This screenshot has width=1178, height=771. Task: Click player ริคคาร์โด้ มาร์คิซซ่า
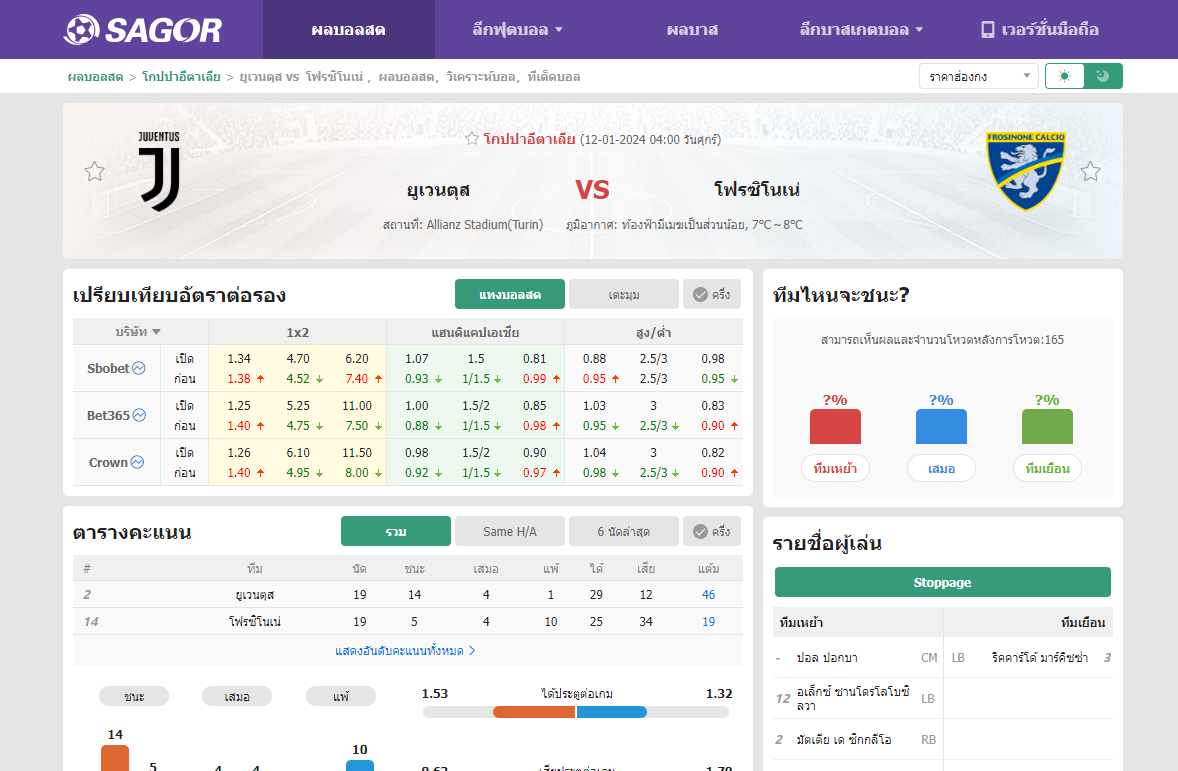click(x=1039, y=658)
